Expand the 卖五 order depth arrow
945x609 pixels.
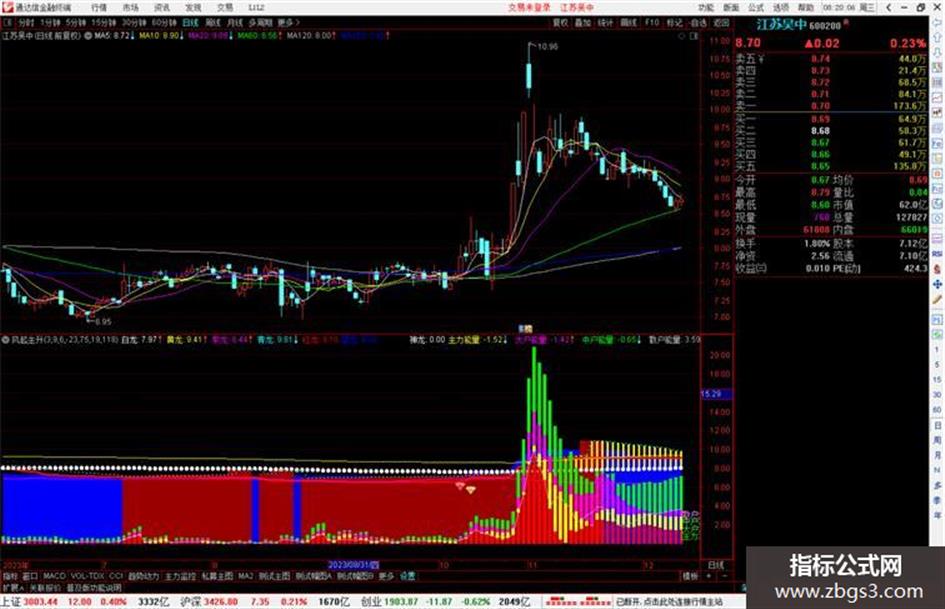(x=761, y=59)
